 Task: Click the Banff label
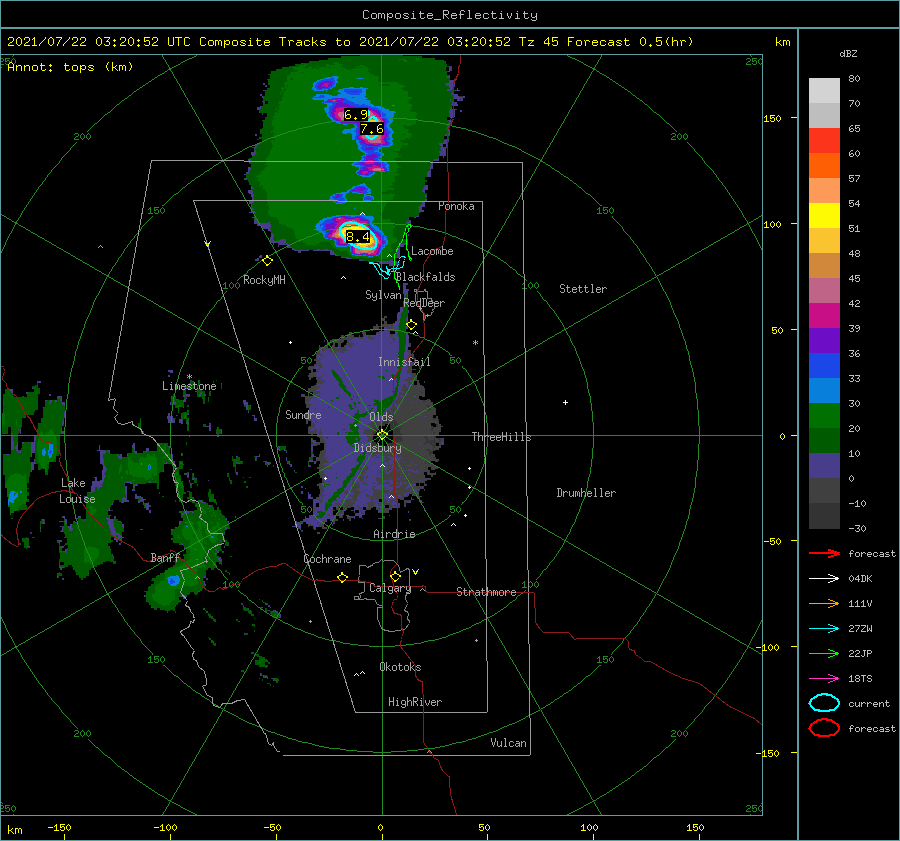click(x=165, y=557)
